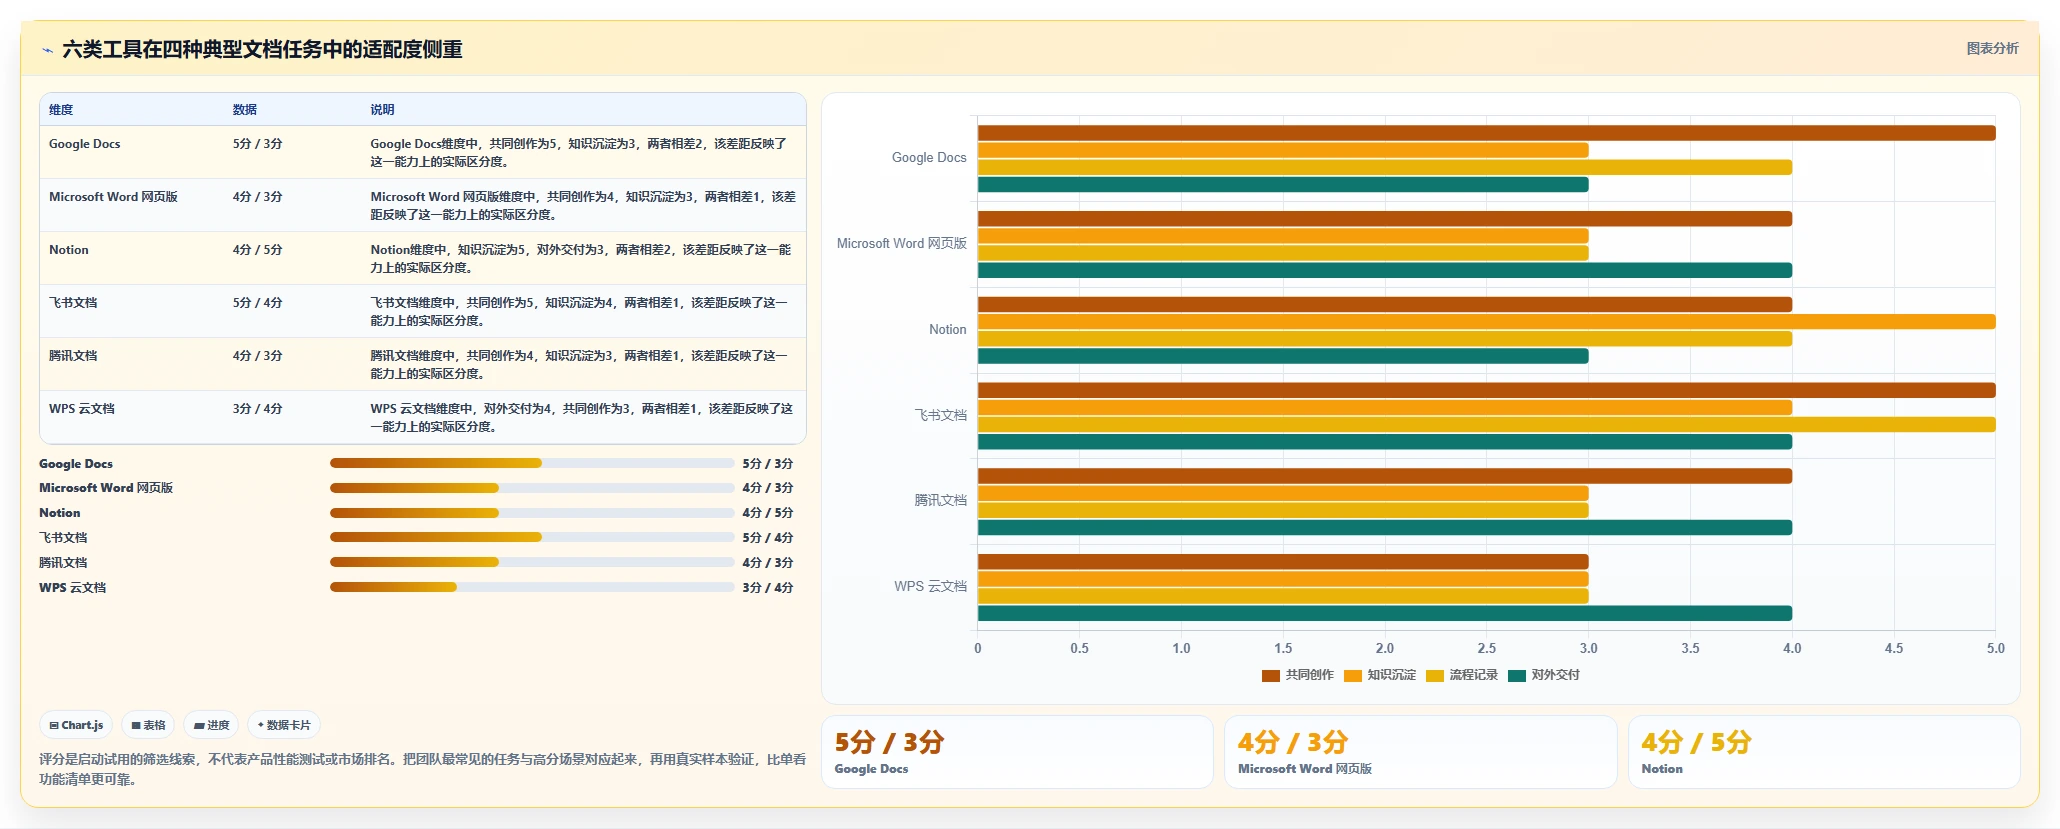Click the Notion label on the chart axis
The image size is (2060, 829).
point(947,330)
